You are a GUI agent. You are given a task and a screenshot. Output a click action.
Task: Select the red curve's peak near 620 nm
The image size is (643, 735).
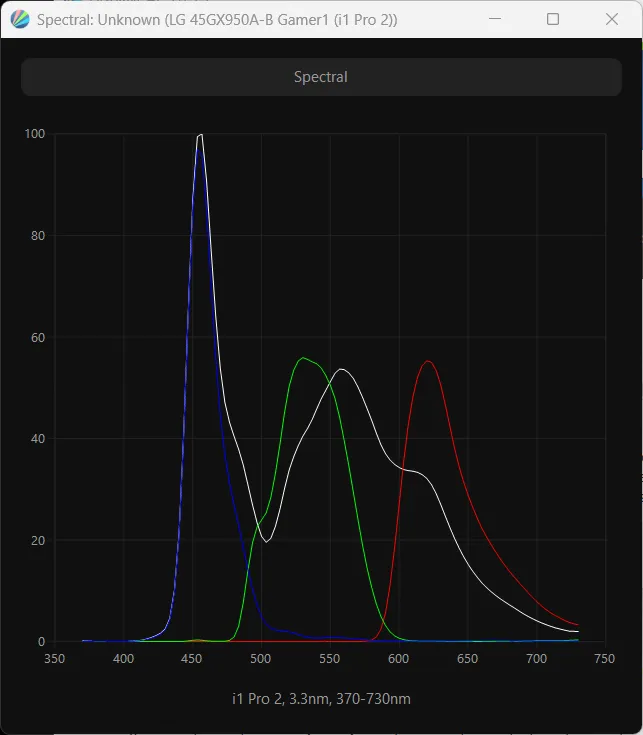pos(428,362)
